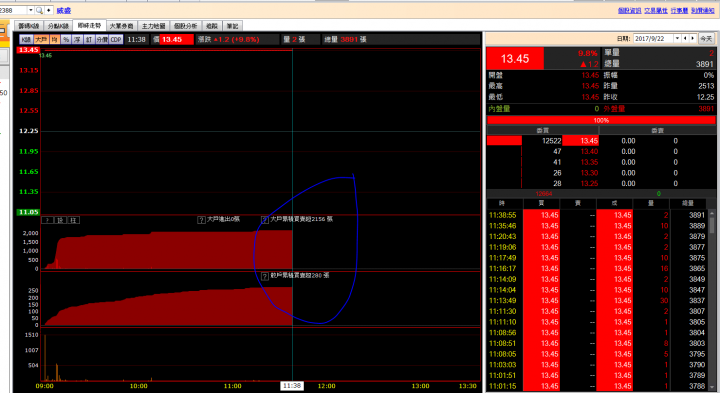
Task: Select the 11:35:46 tick row
Action: tap(597, 226)
